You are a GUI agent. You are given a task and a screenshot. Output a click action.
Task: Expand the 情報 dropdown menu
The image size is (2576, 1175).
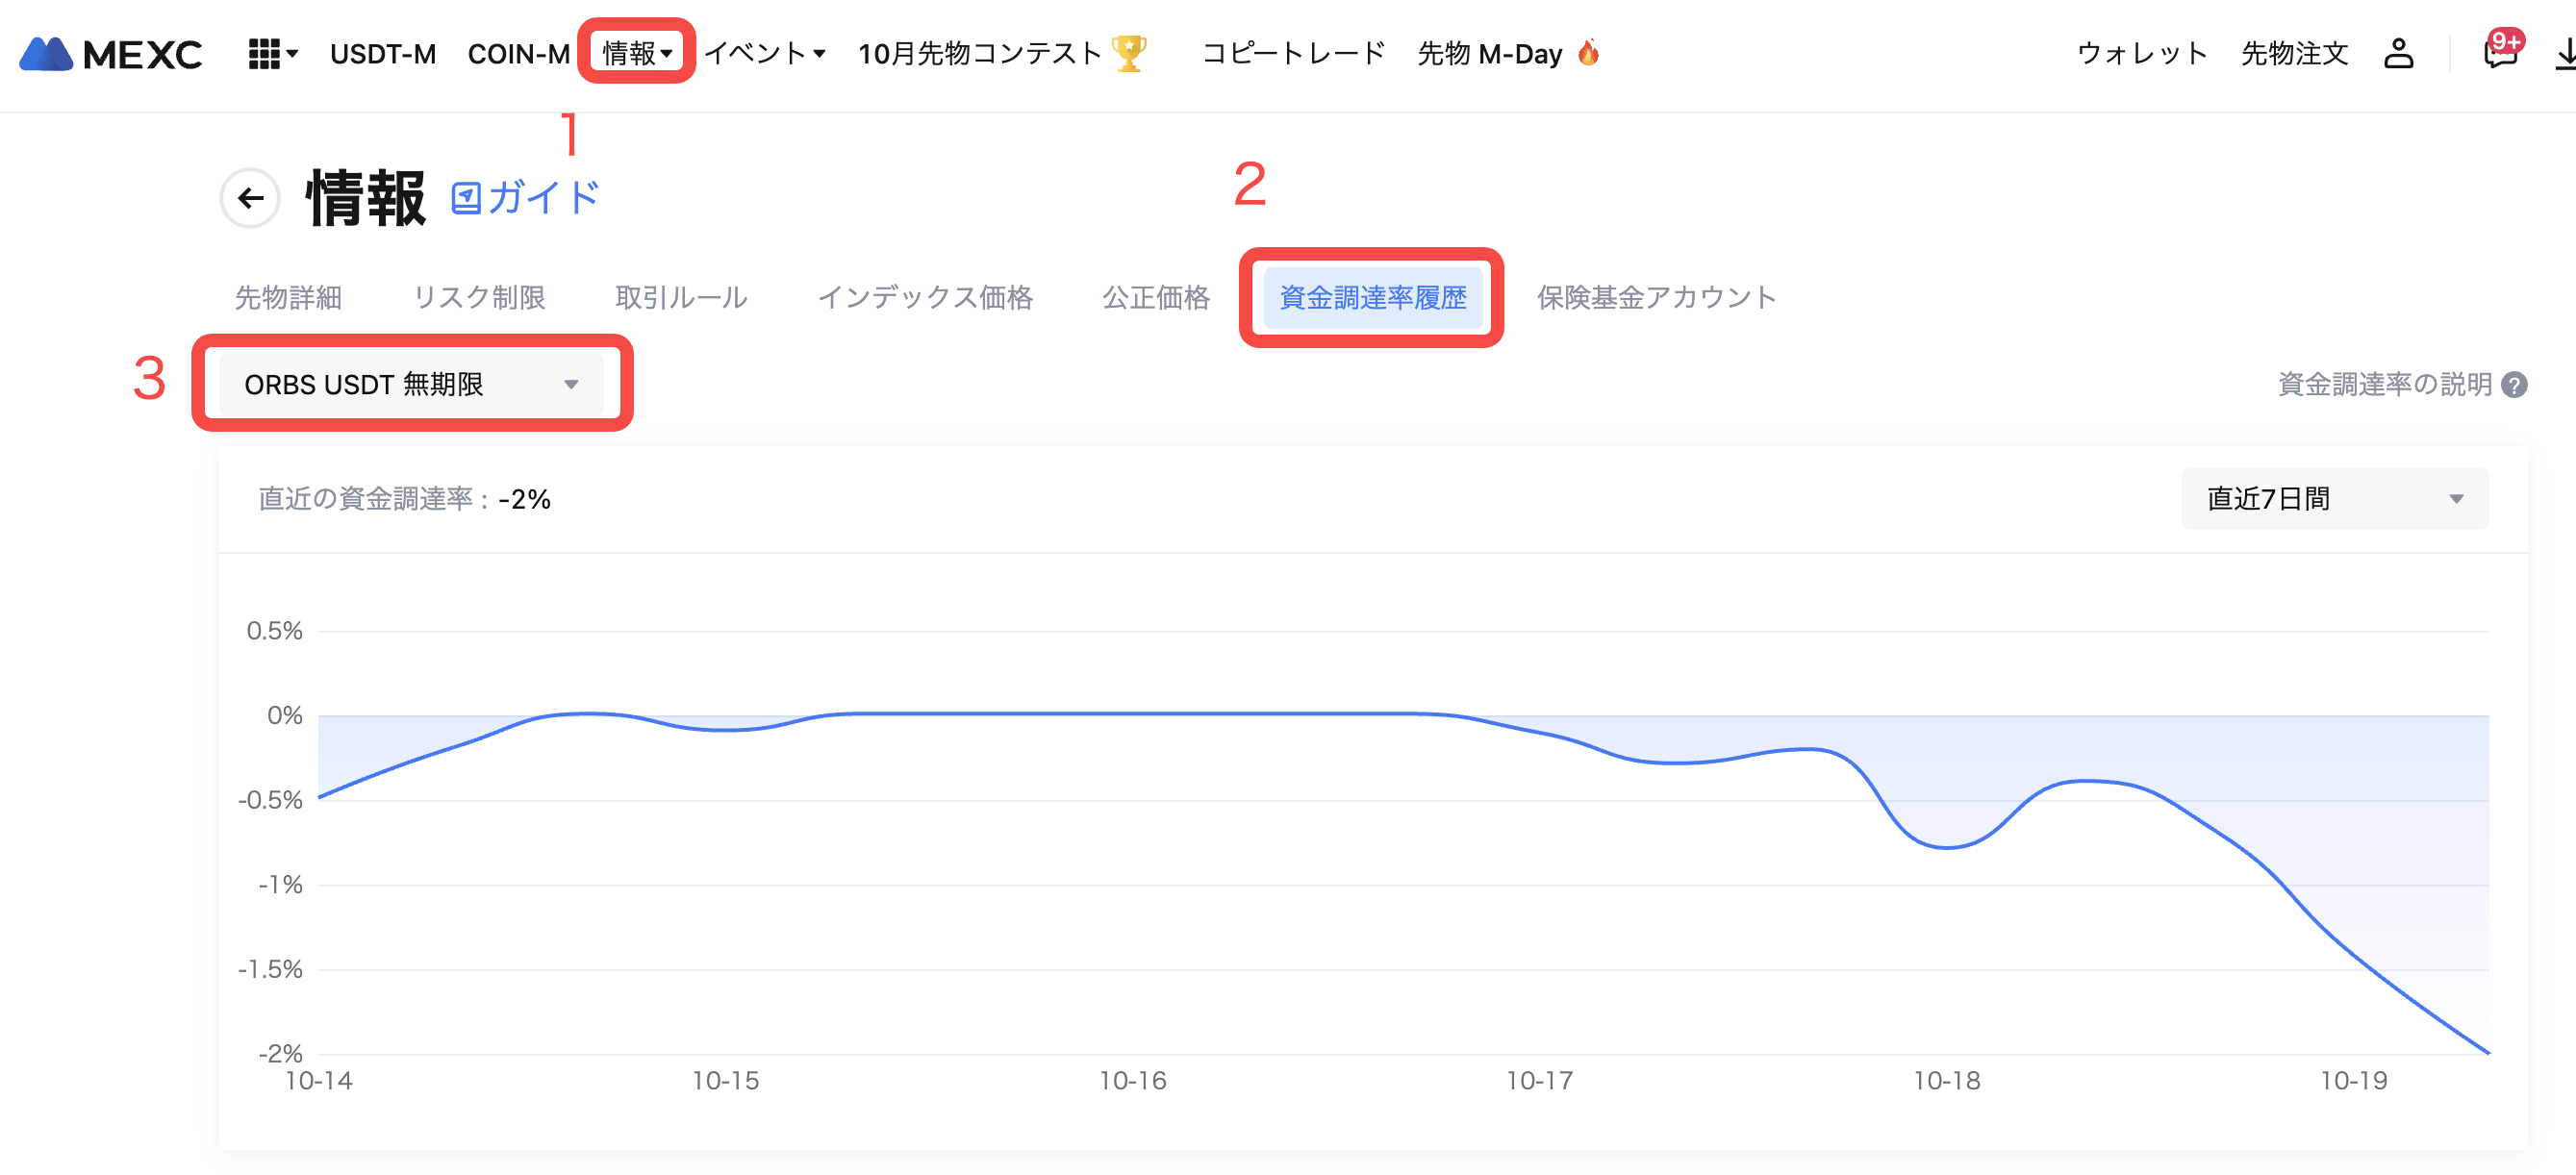pyautogui.click(x=637, y=53)
